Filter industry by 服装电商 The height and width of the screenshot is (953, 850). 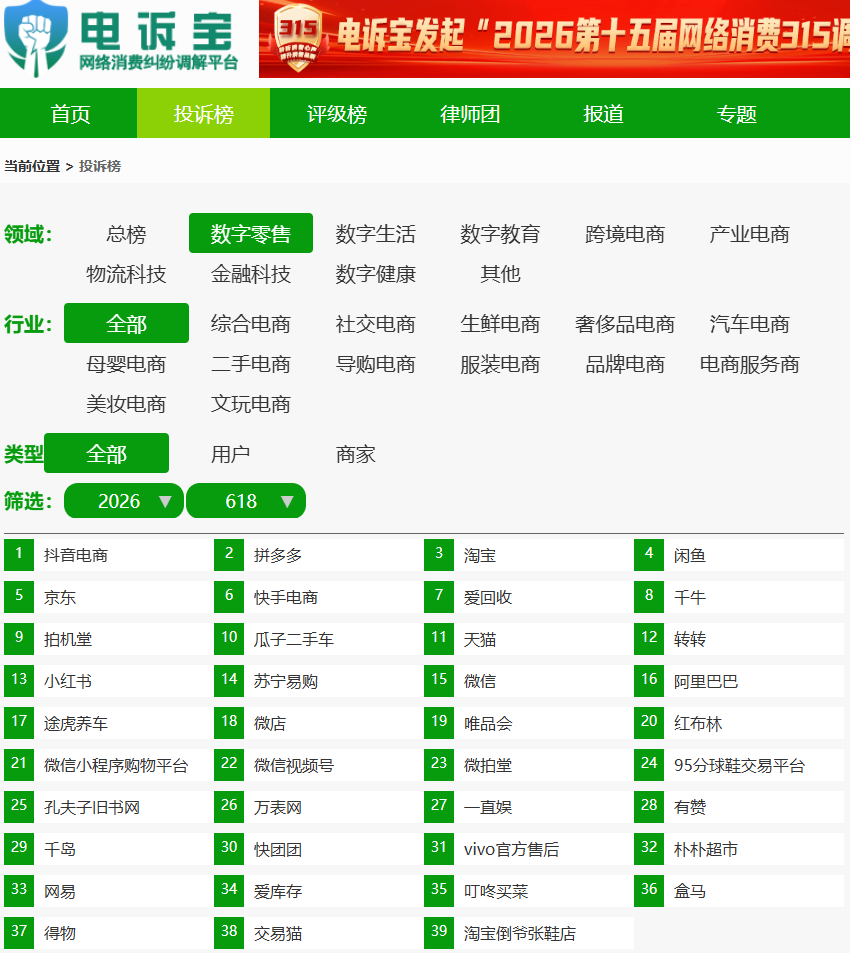(500, 363)
